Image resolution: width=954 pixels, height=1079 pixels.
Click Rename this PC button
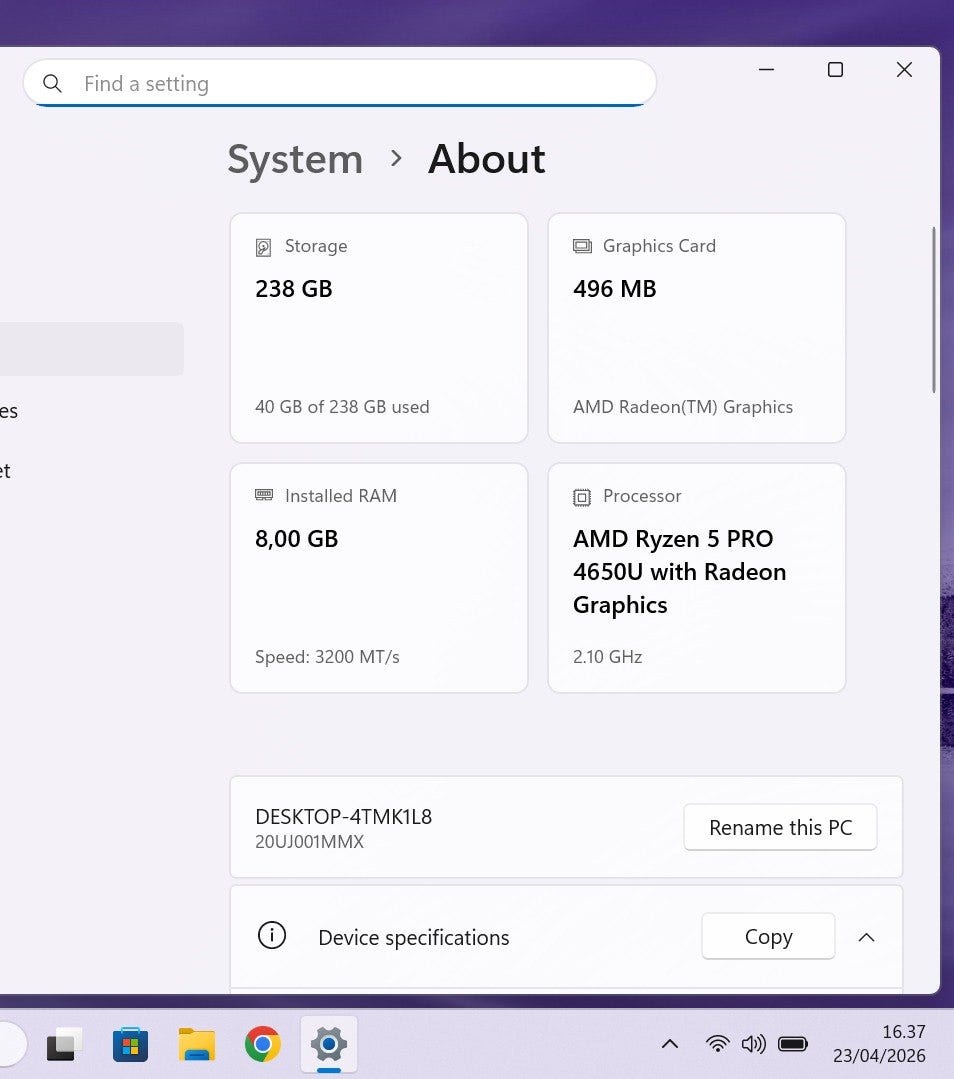(x=780, y=827)
